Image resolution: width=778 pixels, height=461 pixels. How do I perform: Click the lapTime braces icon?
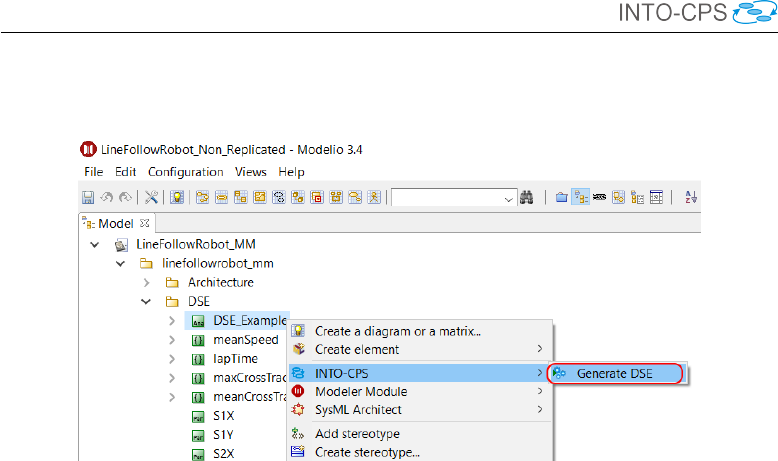[x=198, y=359]
